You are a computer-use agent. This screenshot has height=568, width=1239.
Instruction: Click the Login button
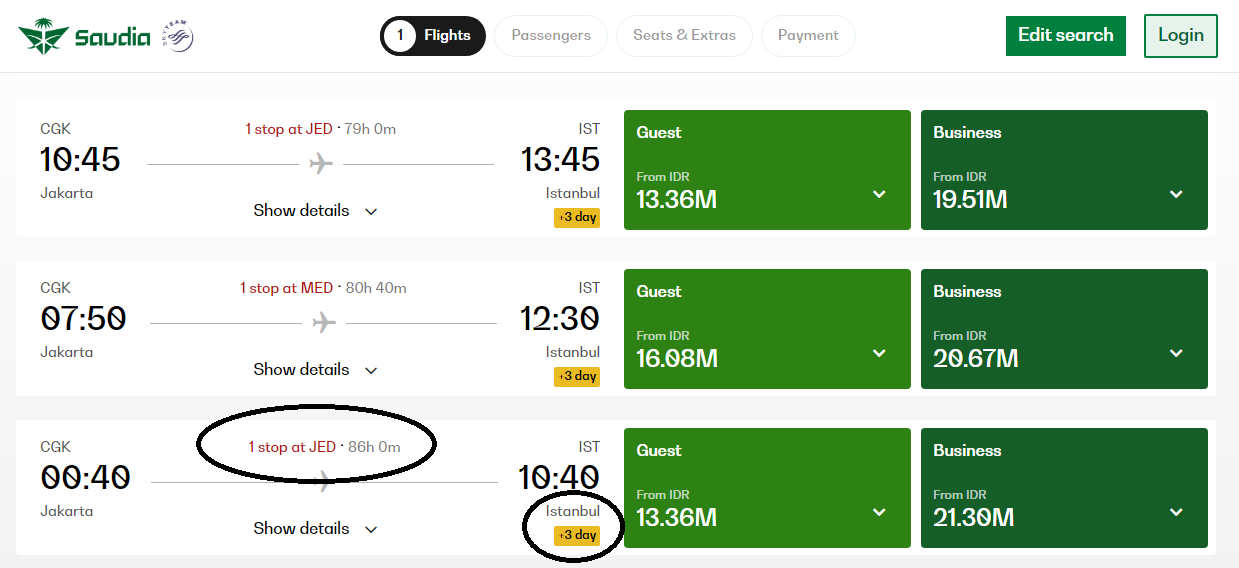(1180, 36)
